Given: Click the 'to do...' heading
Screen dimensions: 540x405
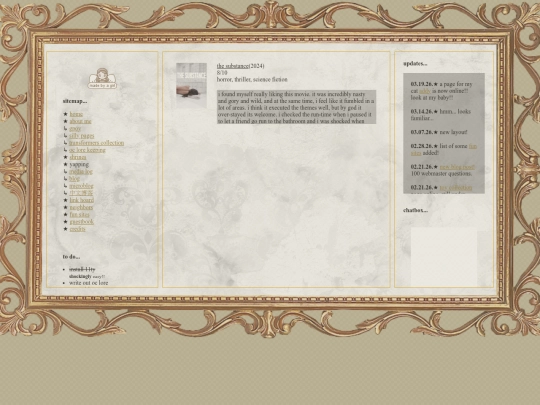Looking at the screenshot, I should (71, 257).
